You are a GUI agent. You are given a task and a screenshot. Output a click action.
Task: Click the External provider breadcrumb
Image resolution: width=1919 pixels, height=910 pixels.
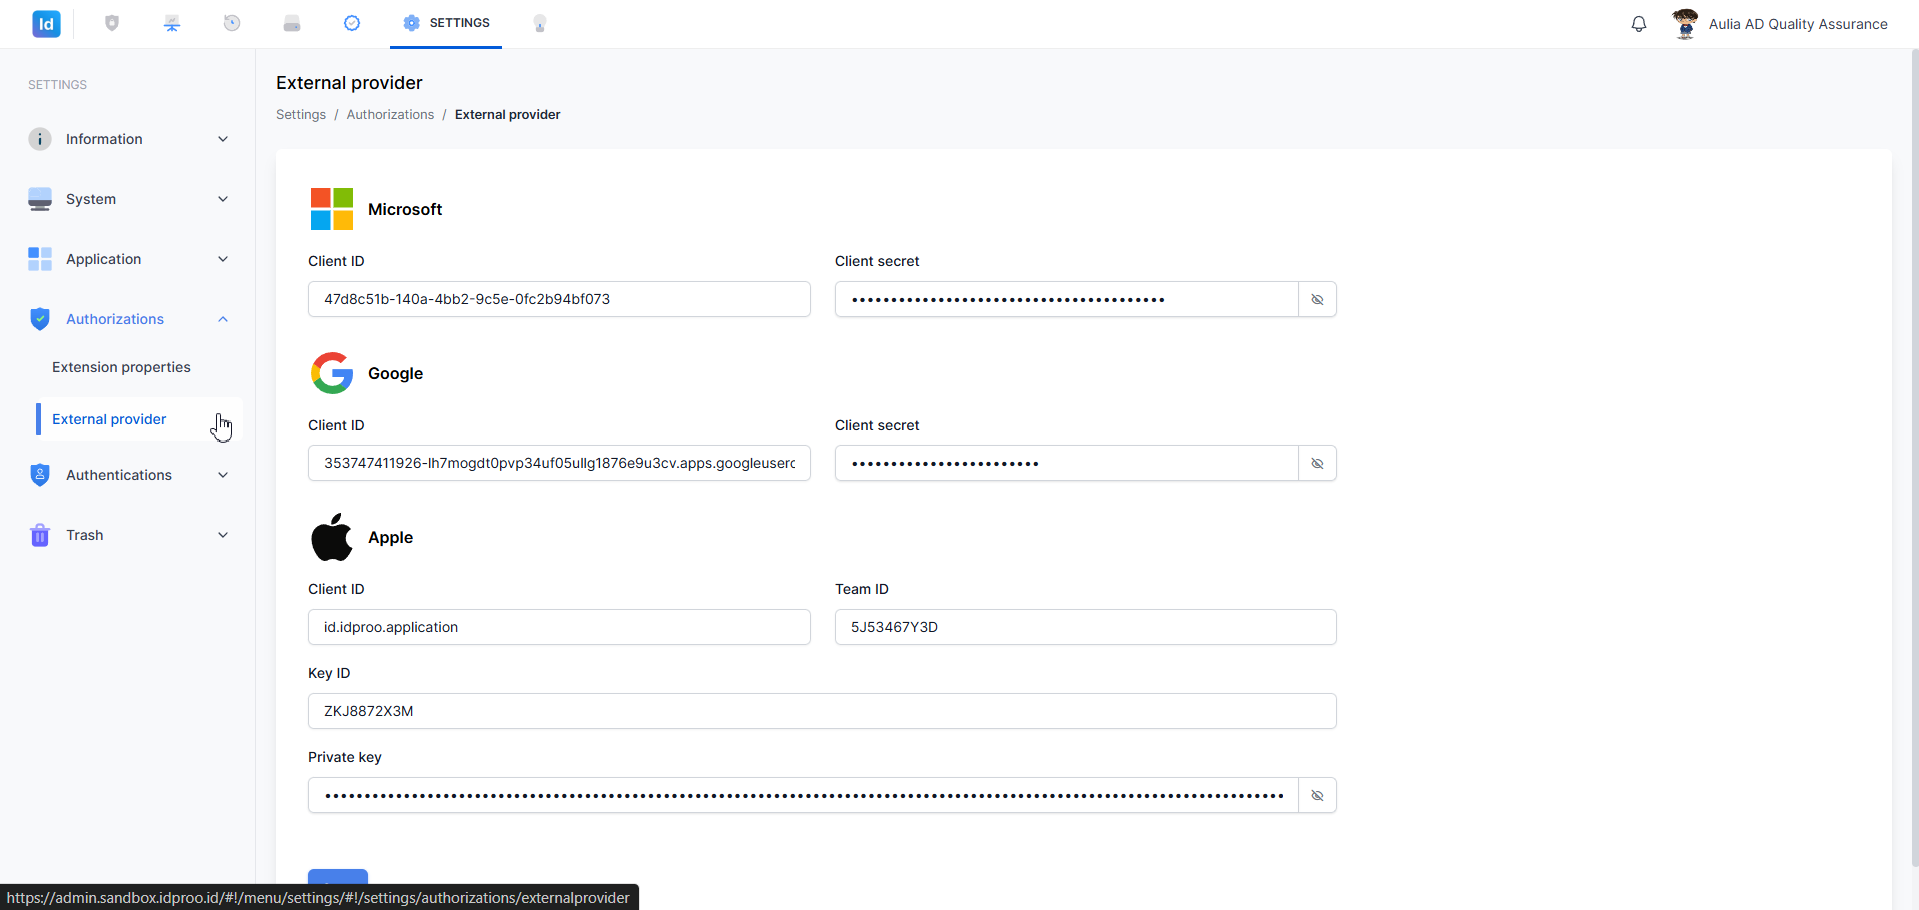point(507,115)
